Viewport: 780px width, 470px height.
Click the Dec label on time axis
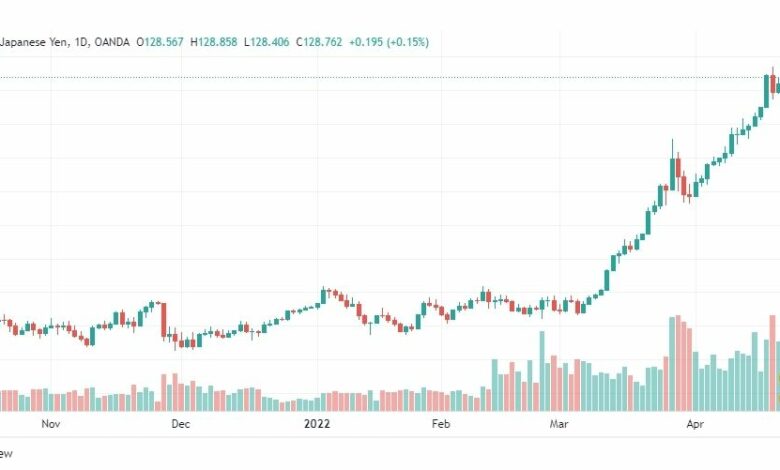coord(181,424)
